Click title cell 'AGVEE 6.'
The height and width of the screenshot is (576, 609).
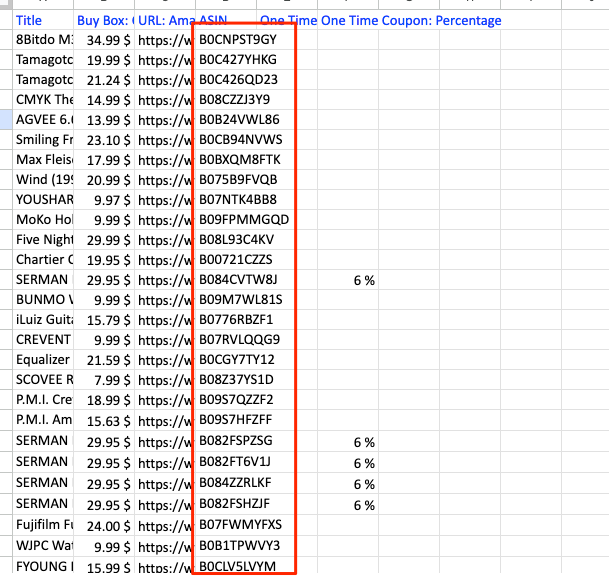point(43,120)
